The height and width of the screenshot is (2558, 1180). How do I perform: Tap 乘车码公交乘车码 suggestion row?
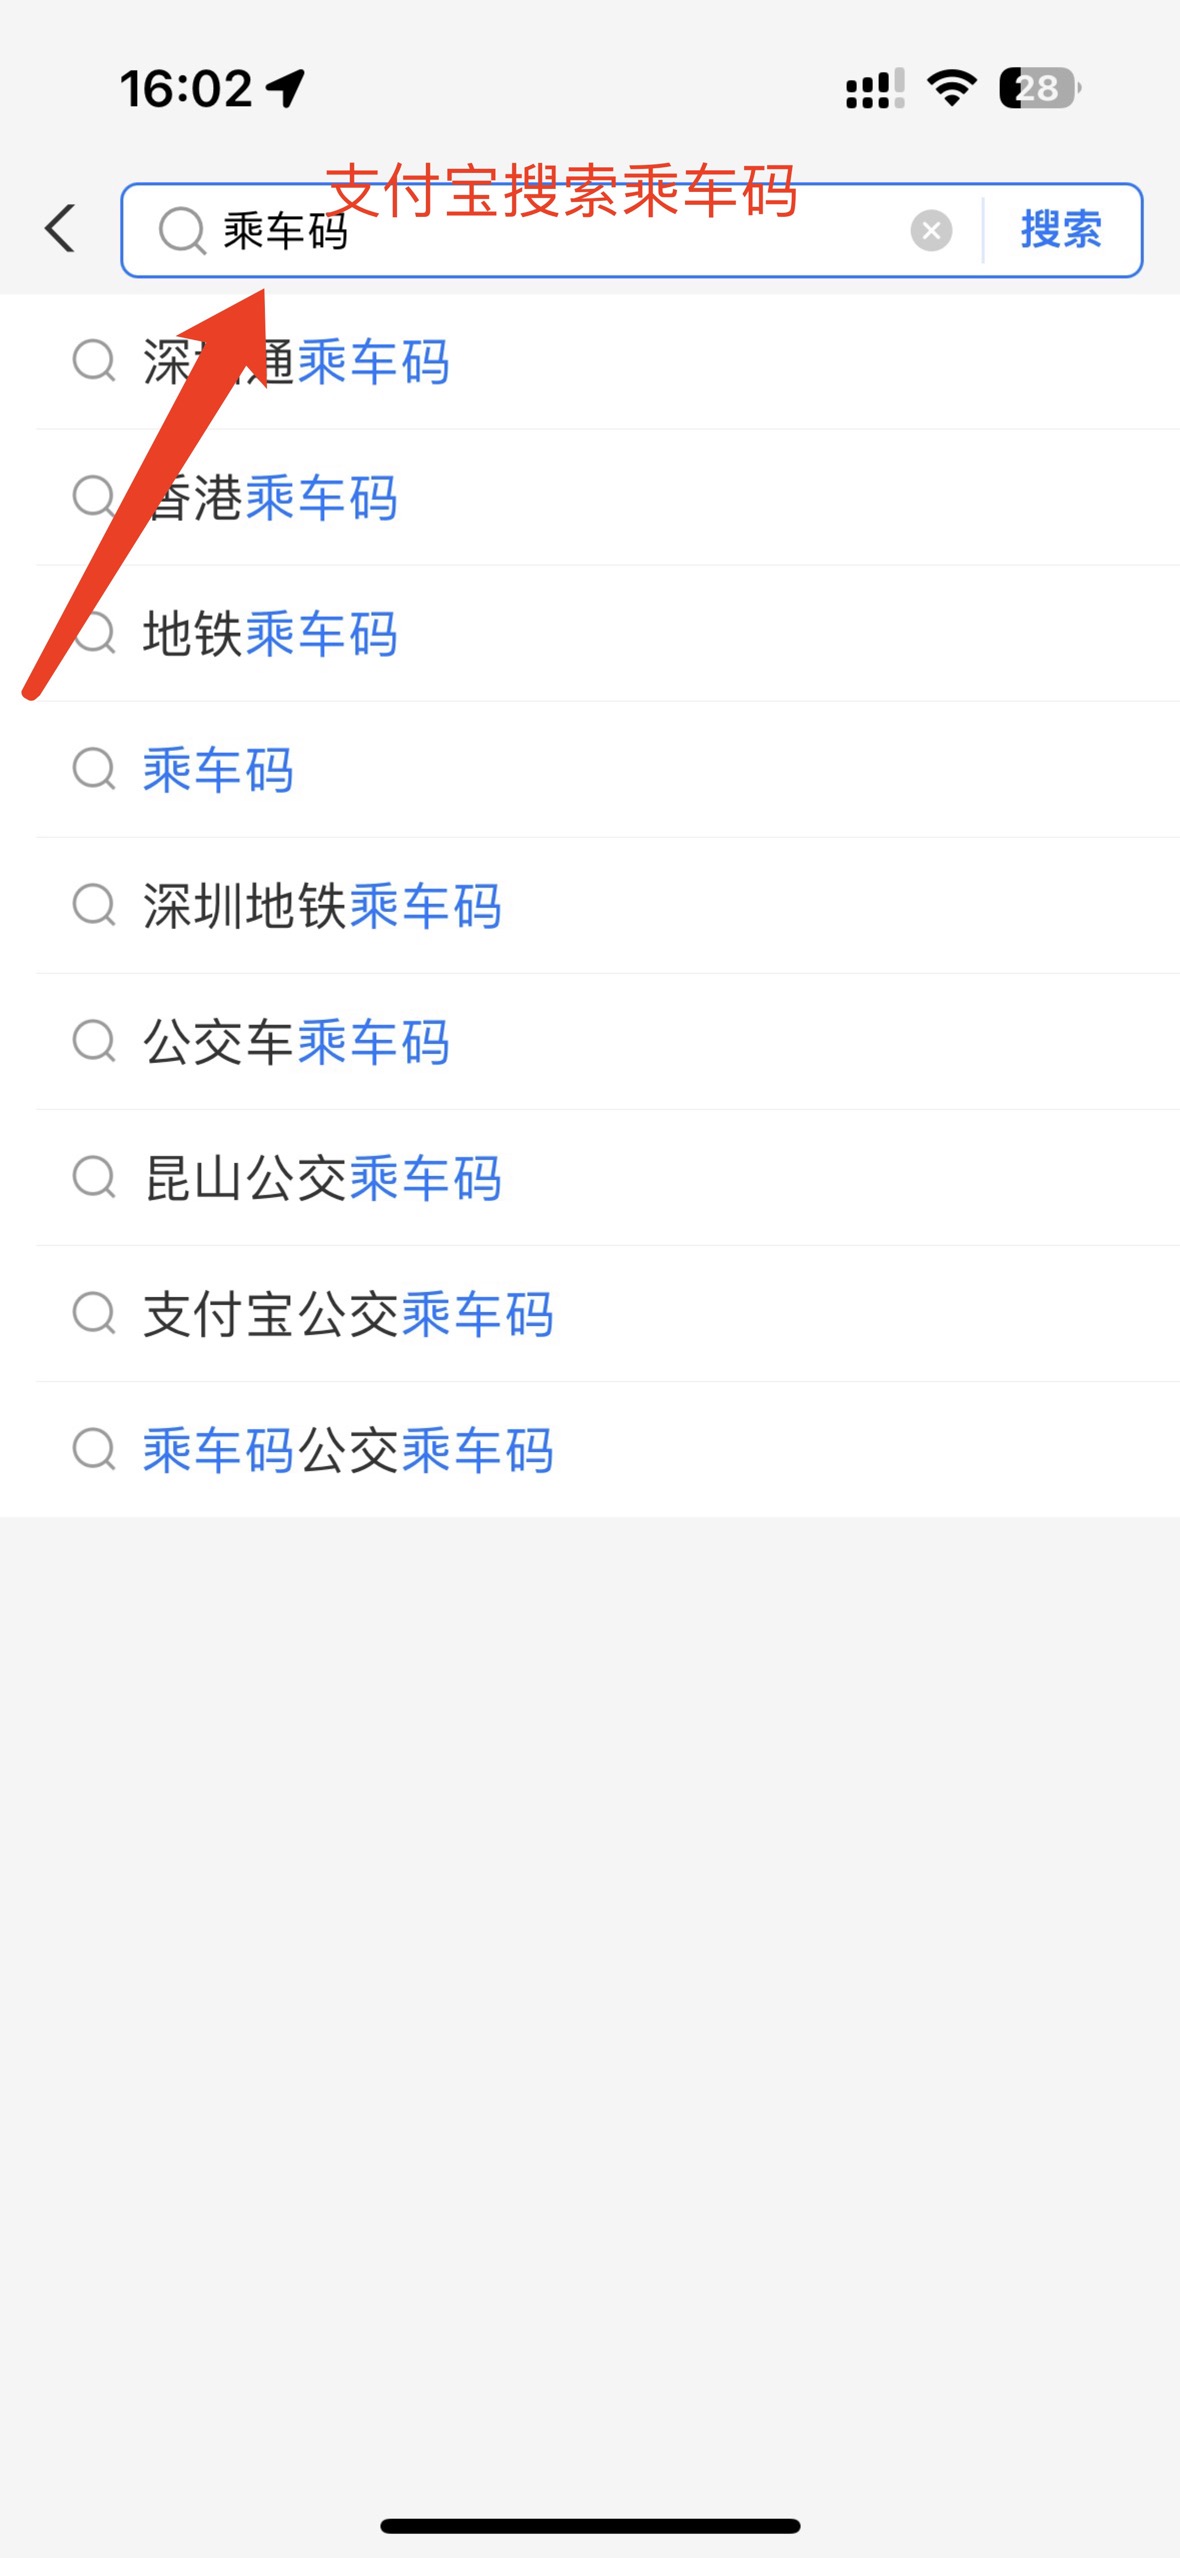pos(590,1450)
